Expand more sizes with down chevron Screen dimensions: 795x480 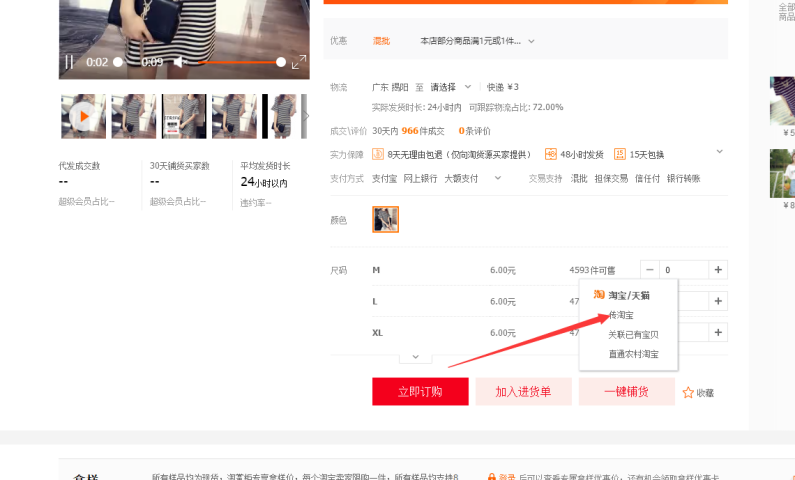pyautogui.click(x=415, y=357)
